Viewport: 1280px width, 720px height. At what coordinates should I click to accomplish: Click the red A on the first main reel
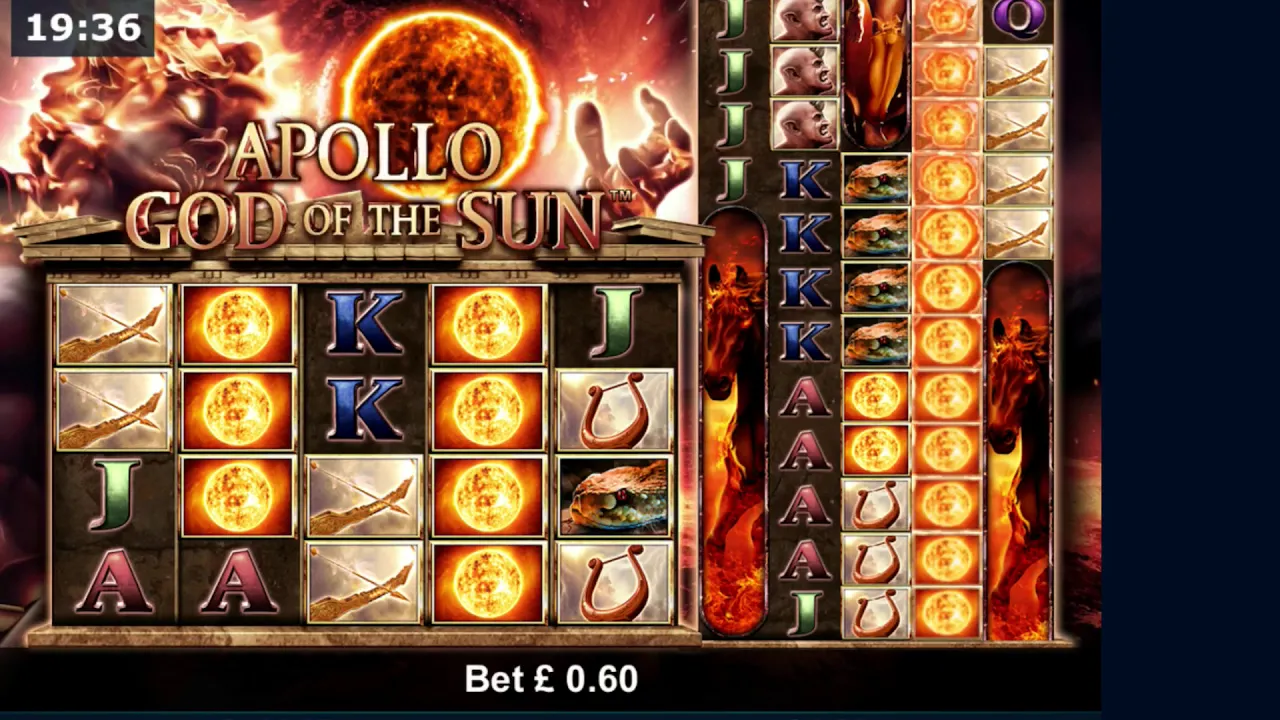pyautogui.click(x=114, y=582)
